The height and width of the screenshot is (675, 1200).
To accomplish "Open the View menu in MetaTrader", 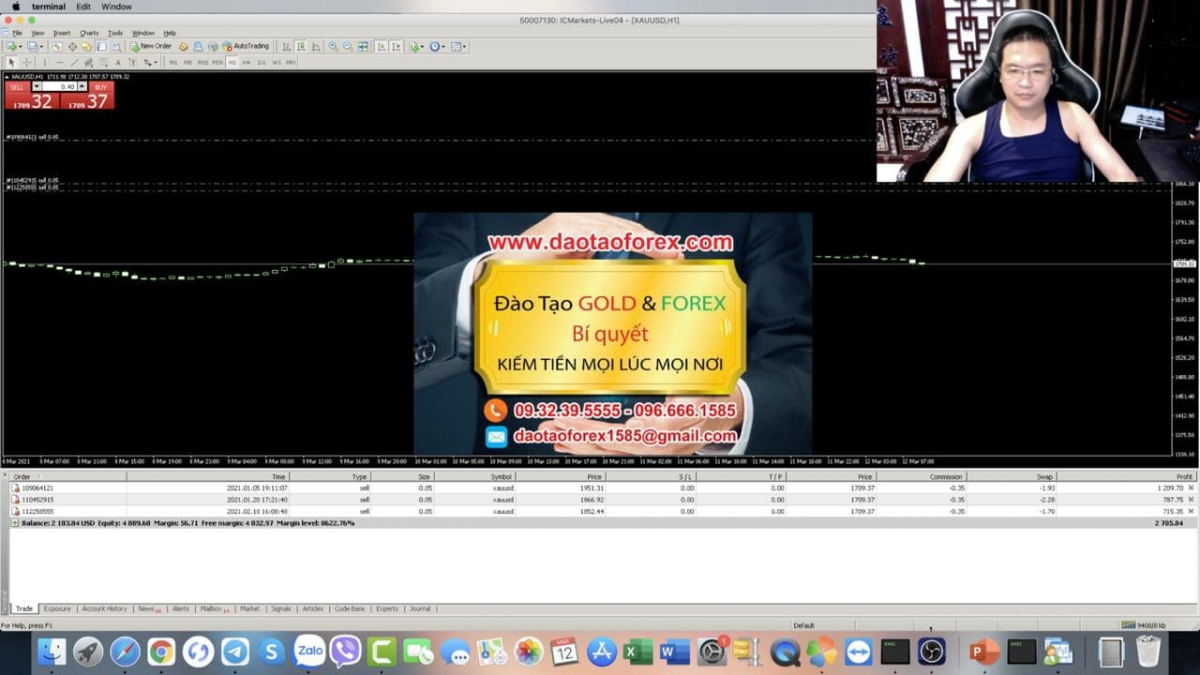I will point(38,33).
